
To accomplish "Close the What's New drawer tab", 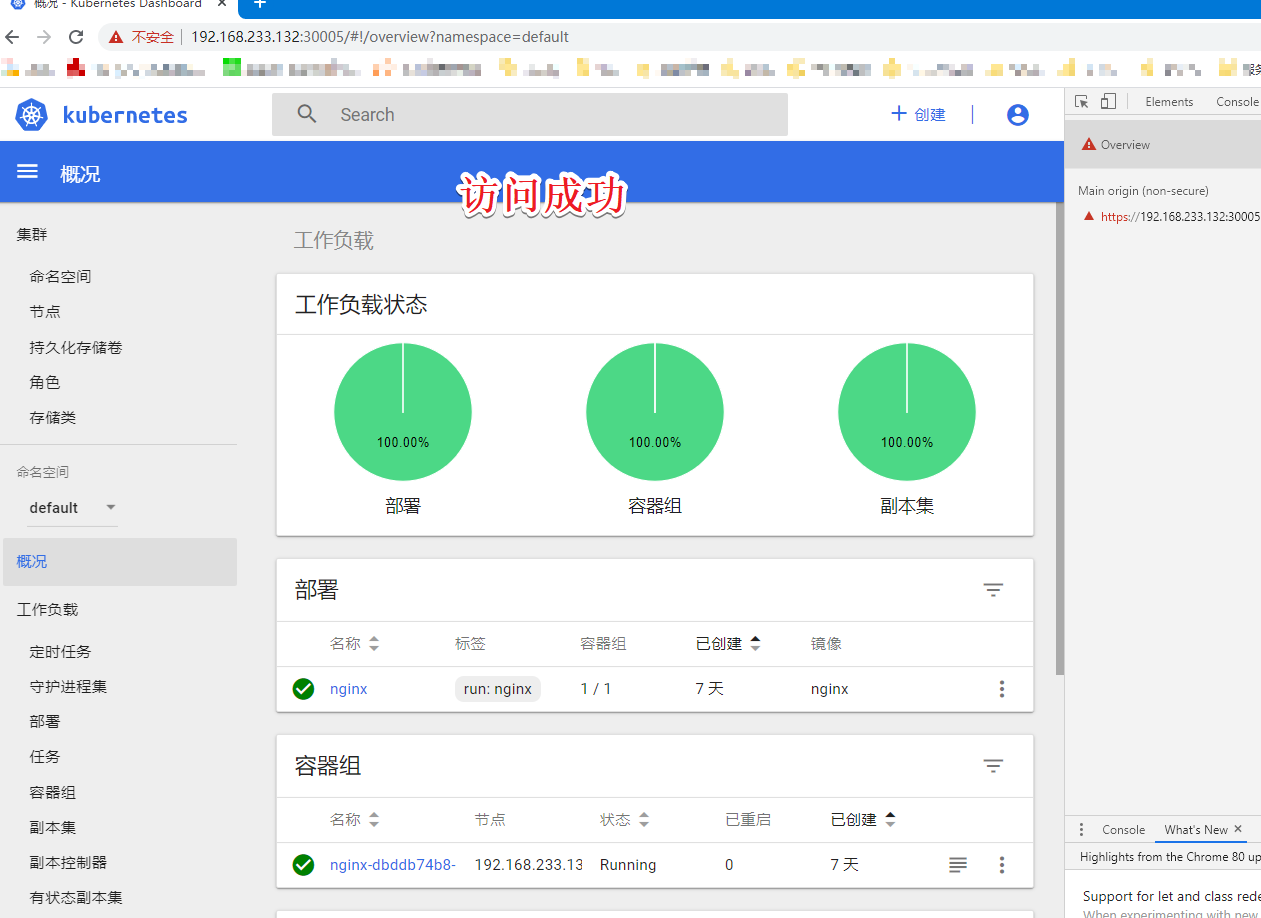I will [1238, 829].
